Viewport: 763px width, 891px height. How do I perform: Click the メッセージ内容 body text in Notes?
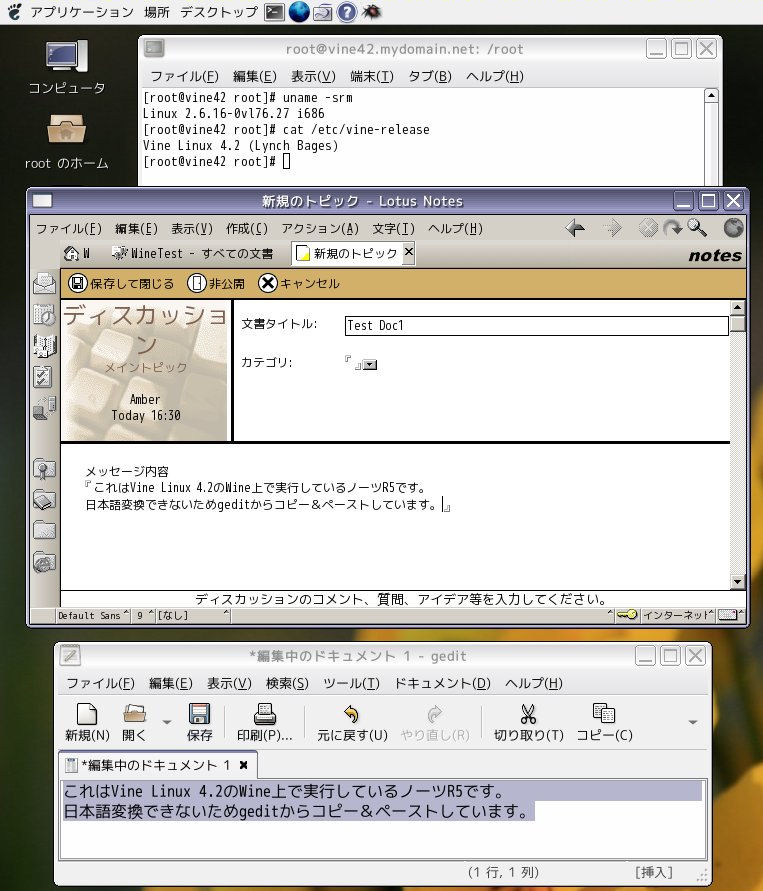127,471
